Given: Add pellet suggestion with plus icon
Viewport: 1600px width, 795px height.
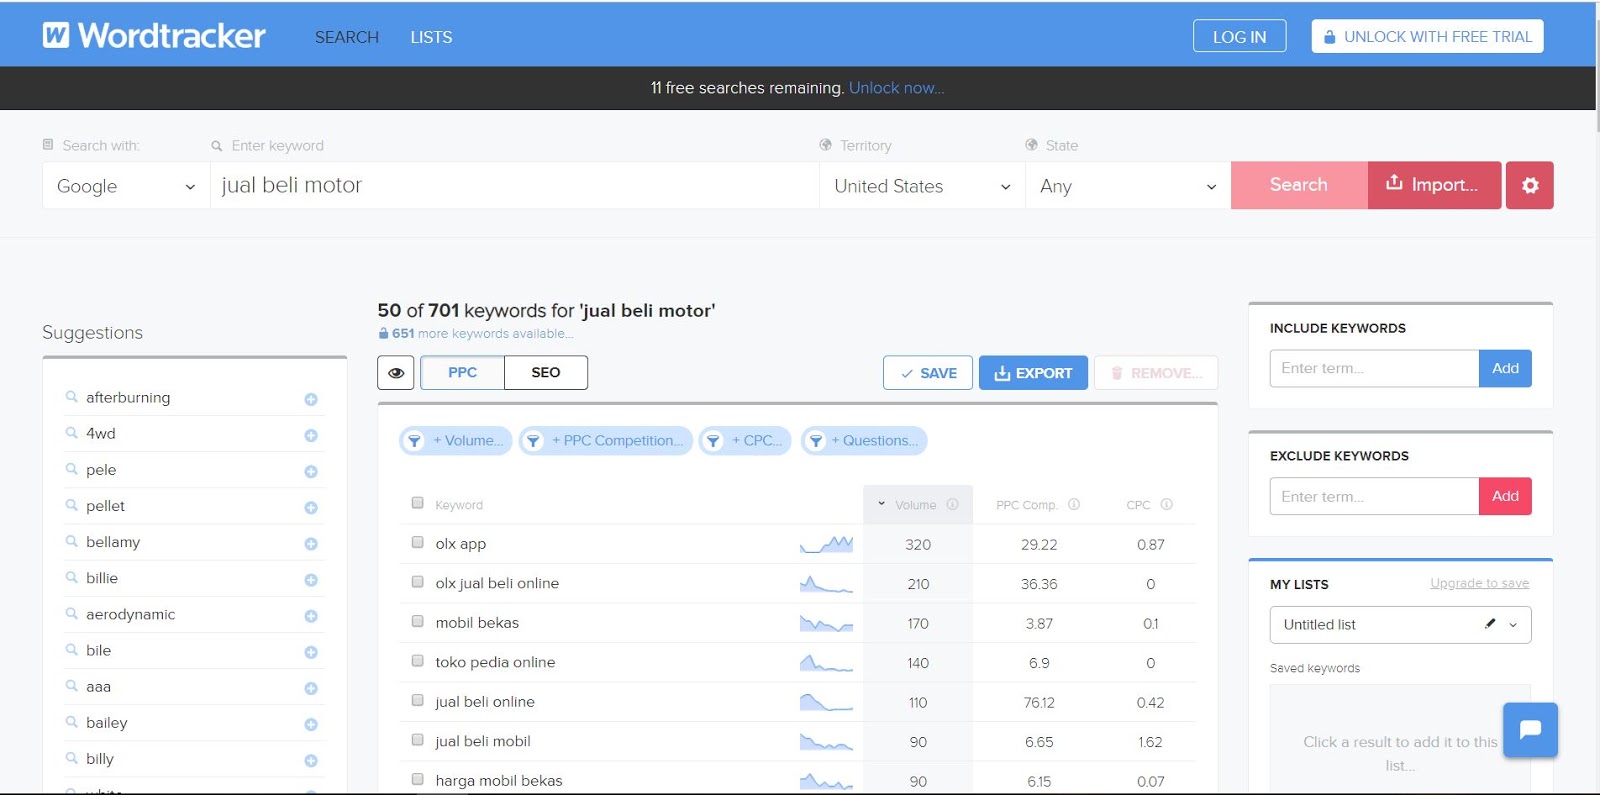Looking at the screenshot, I should 311,507.
